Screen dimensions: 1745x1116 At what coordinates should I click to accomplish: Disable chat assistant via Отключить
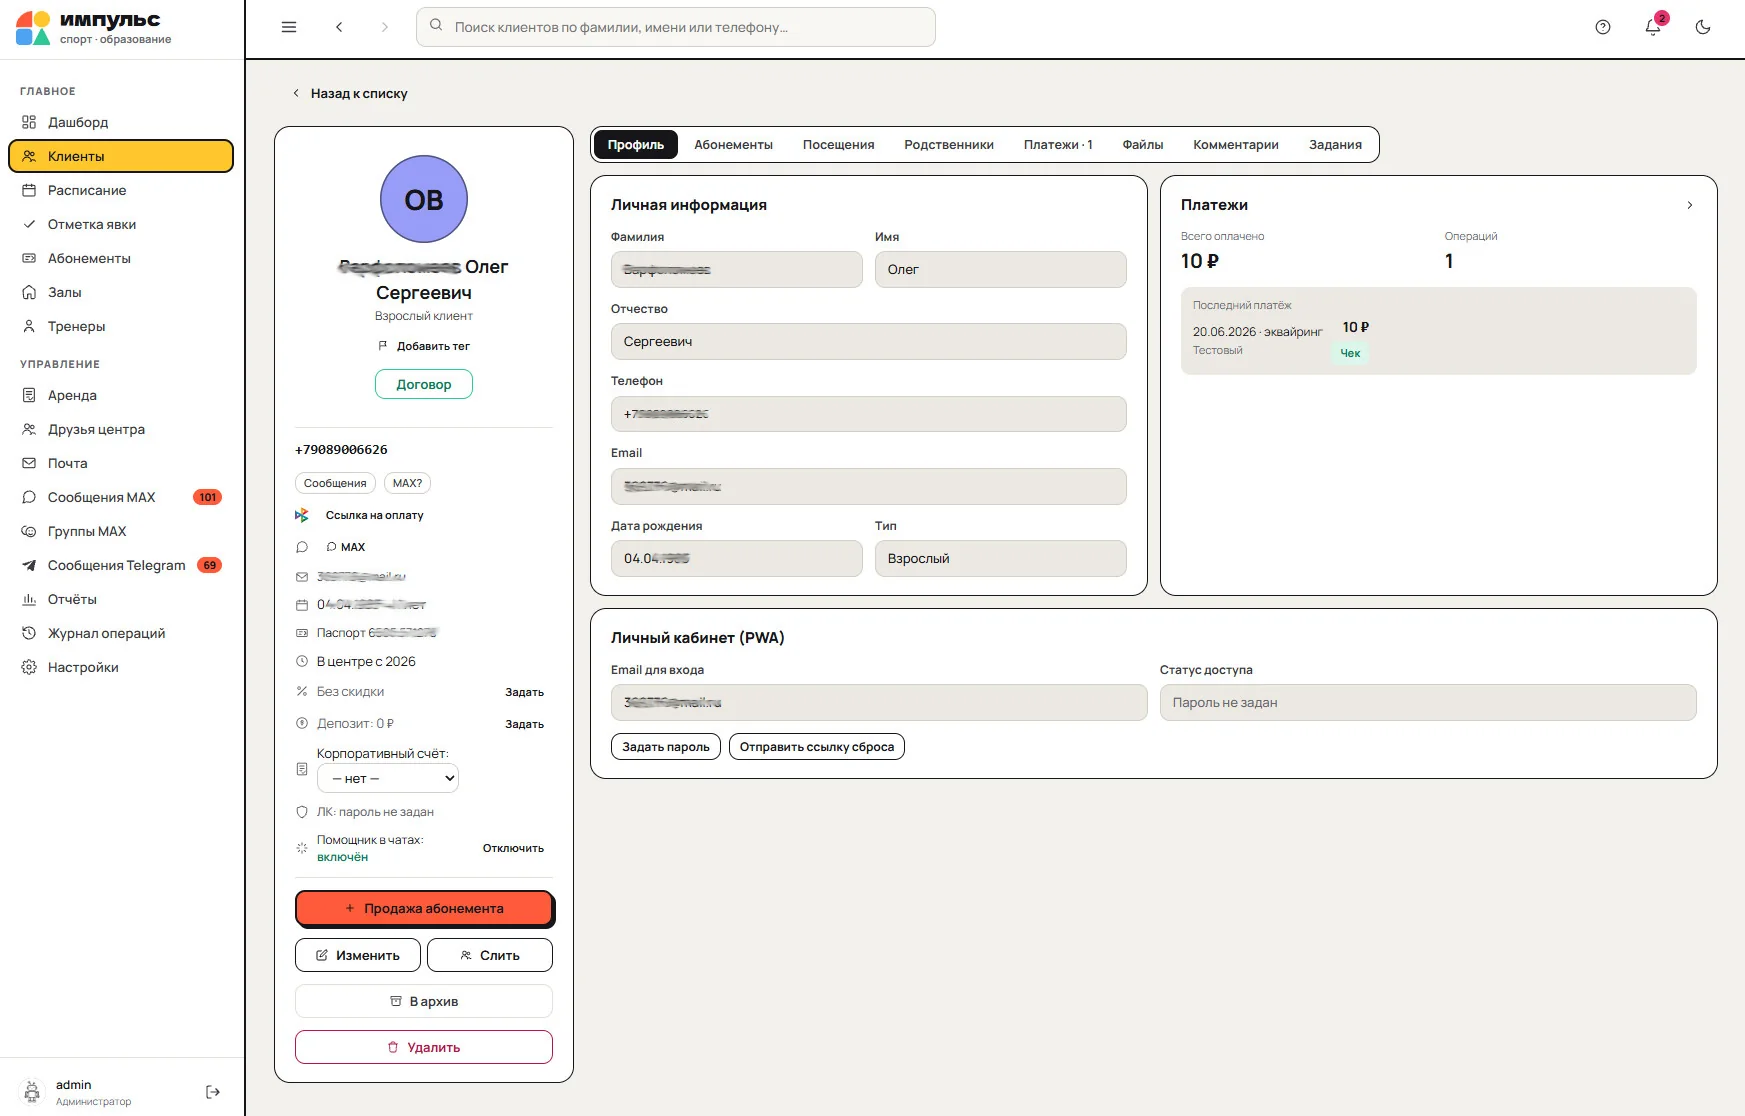[513, 848]
